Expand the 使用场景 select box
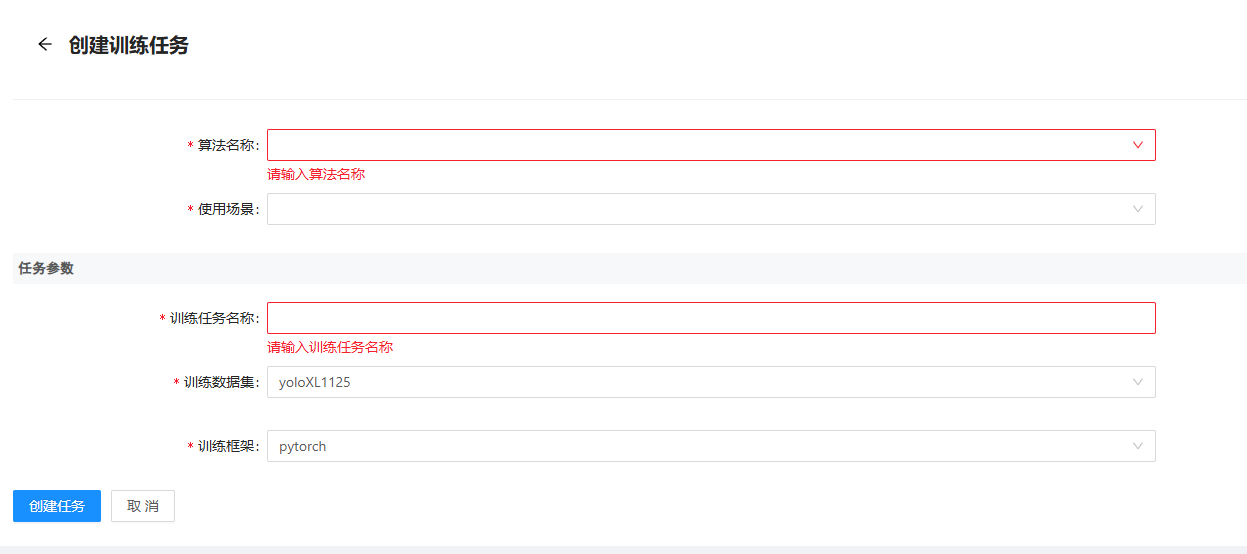Viewport: 1247px width, 554px height. coord(700,209)
